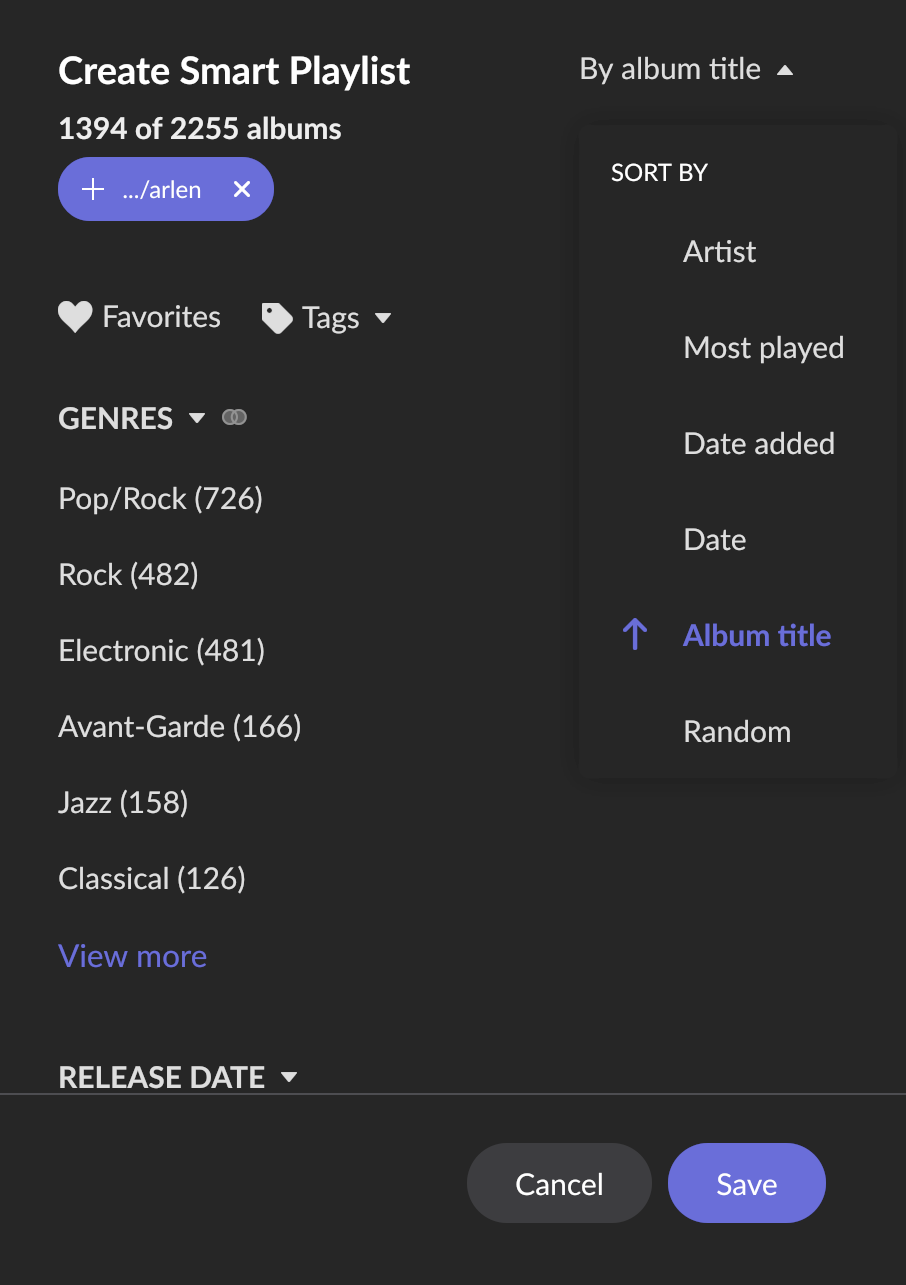The height and width of the screenshot is (1285, 906).
Task: Toggle the Favorites heart filter
Action: click(75, 317)
